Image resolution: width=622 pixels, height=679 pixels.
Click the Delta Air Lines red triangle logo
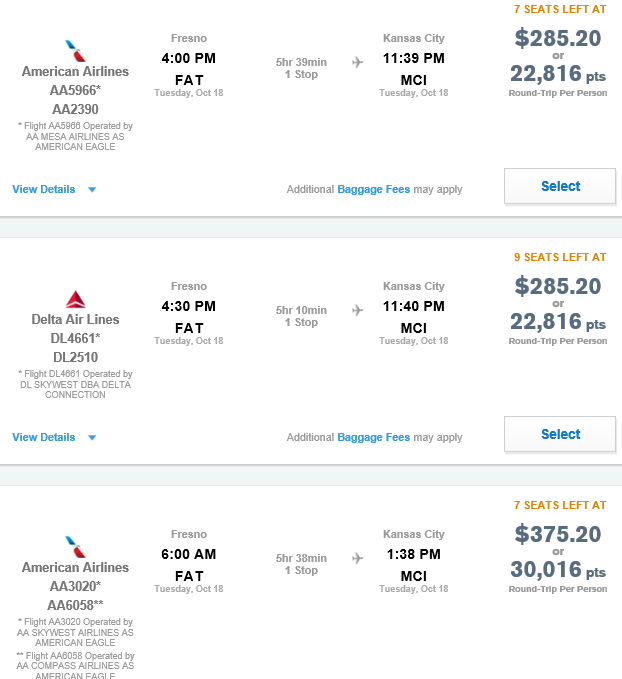tap(75, 299)
